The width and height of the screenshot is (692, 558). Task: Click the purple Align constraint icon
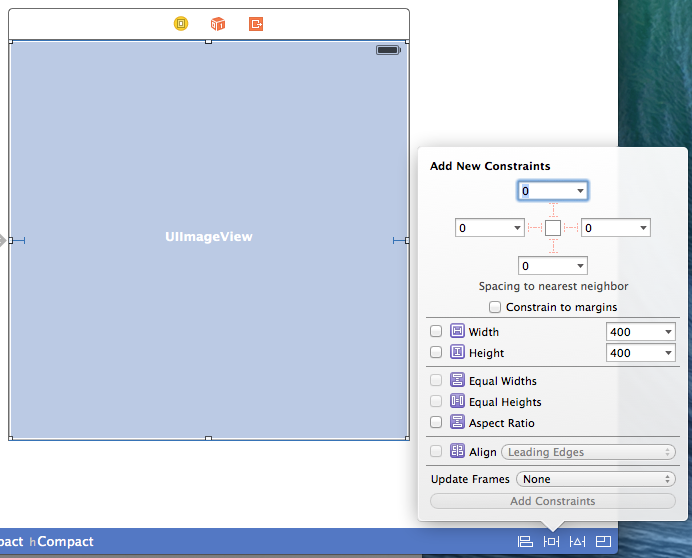(x=457, y=451)
